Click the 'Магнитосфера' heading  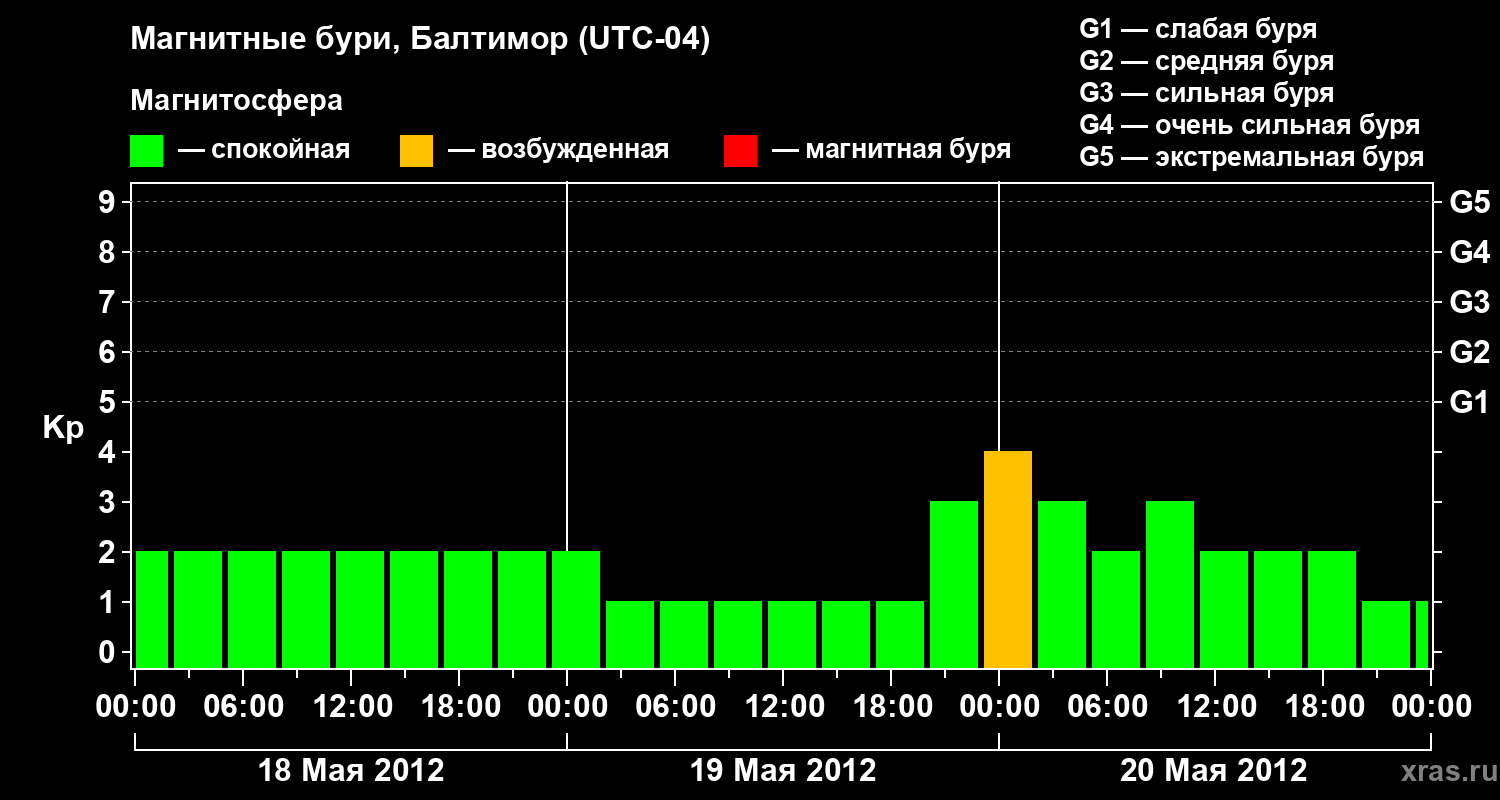click(x=236, y=101)
